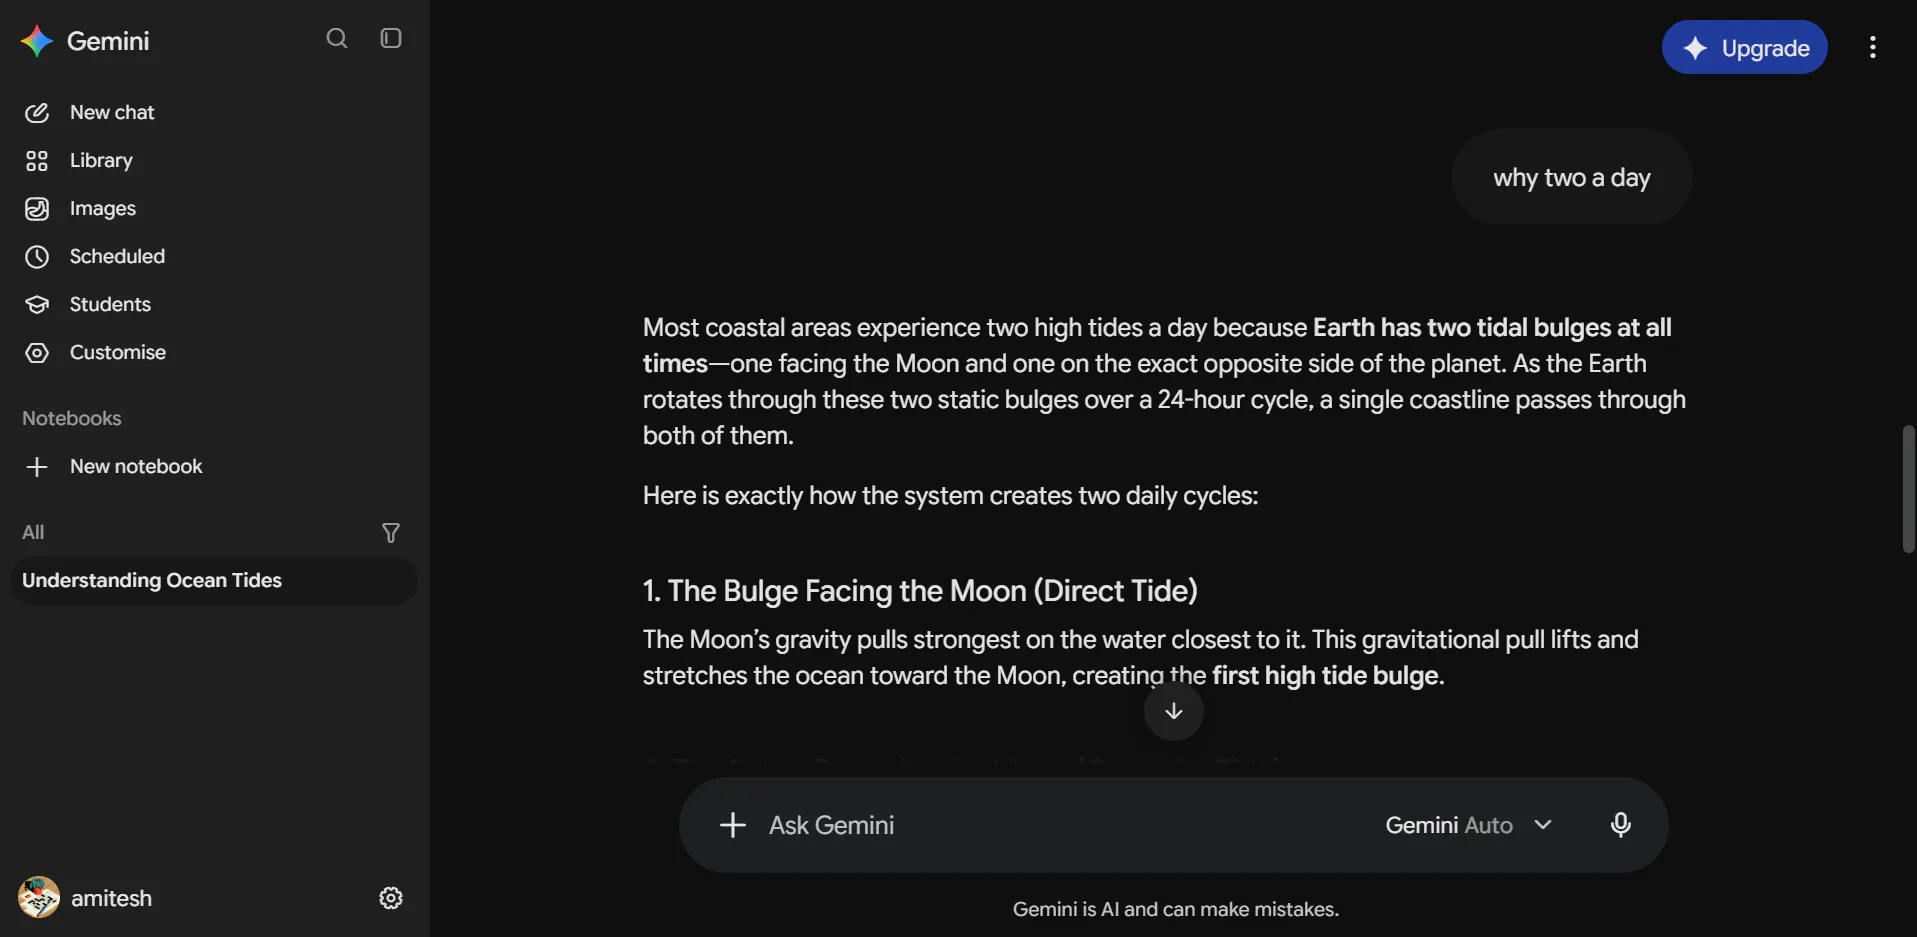Viewport: 1917px width, 937px height.
Task: Click the Images sticker icon
Action: click(x=37, y=209)
